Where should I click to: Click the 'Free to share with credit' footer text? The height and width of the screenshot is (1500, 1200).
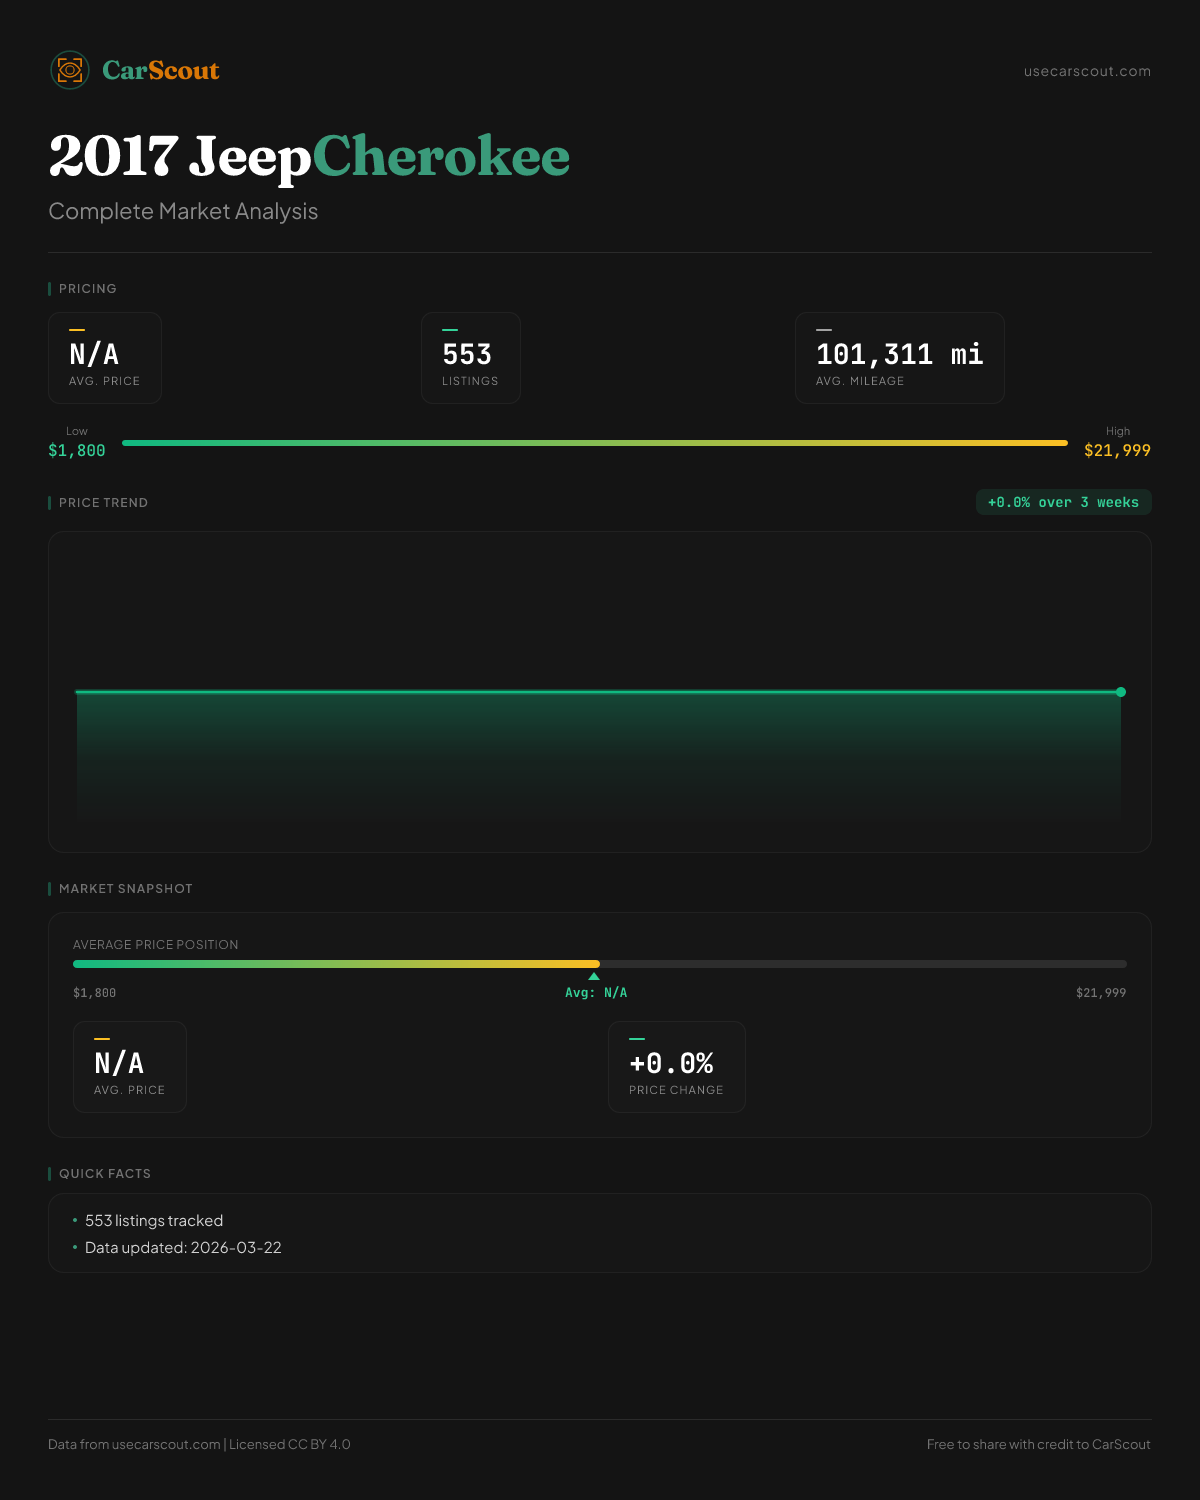[1038, 1444]
